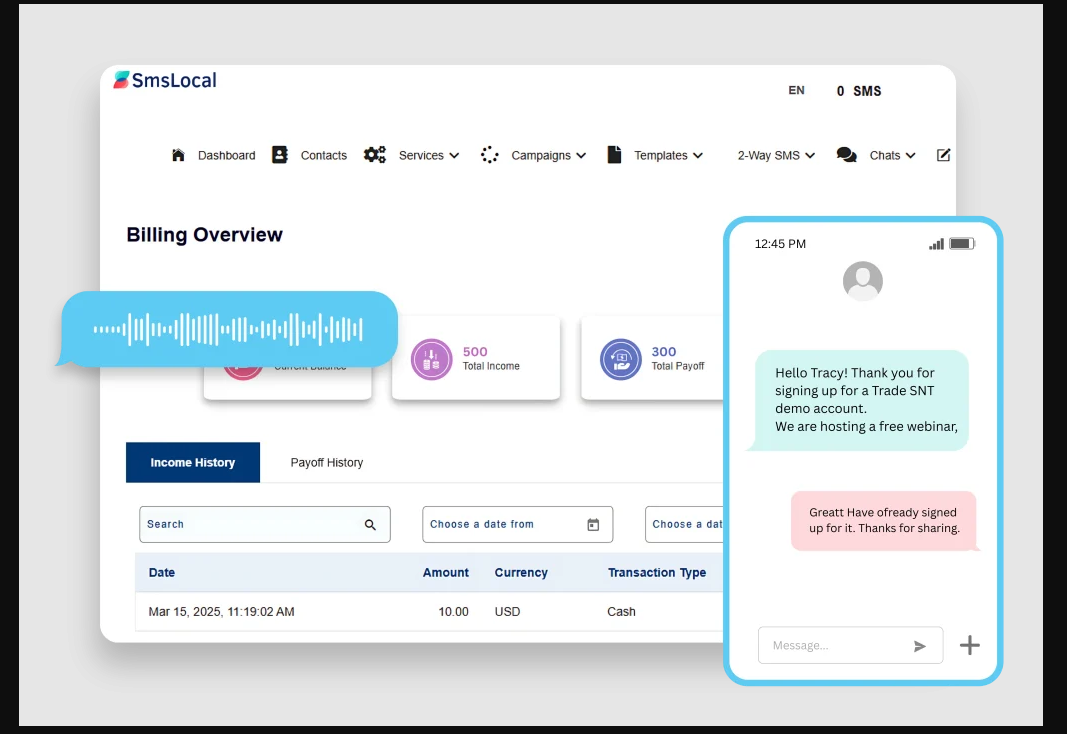
Task: Click the Total Payoff hand icon
Action: 621,359
